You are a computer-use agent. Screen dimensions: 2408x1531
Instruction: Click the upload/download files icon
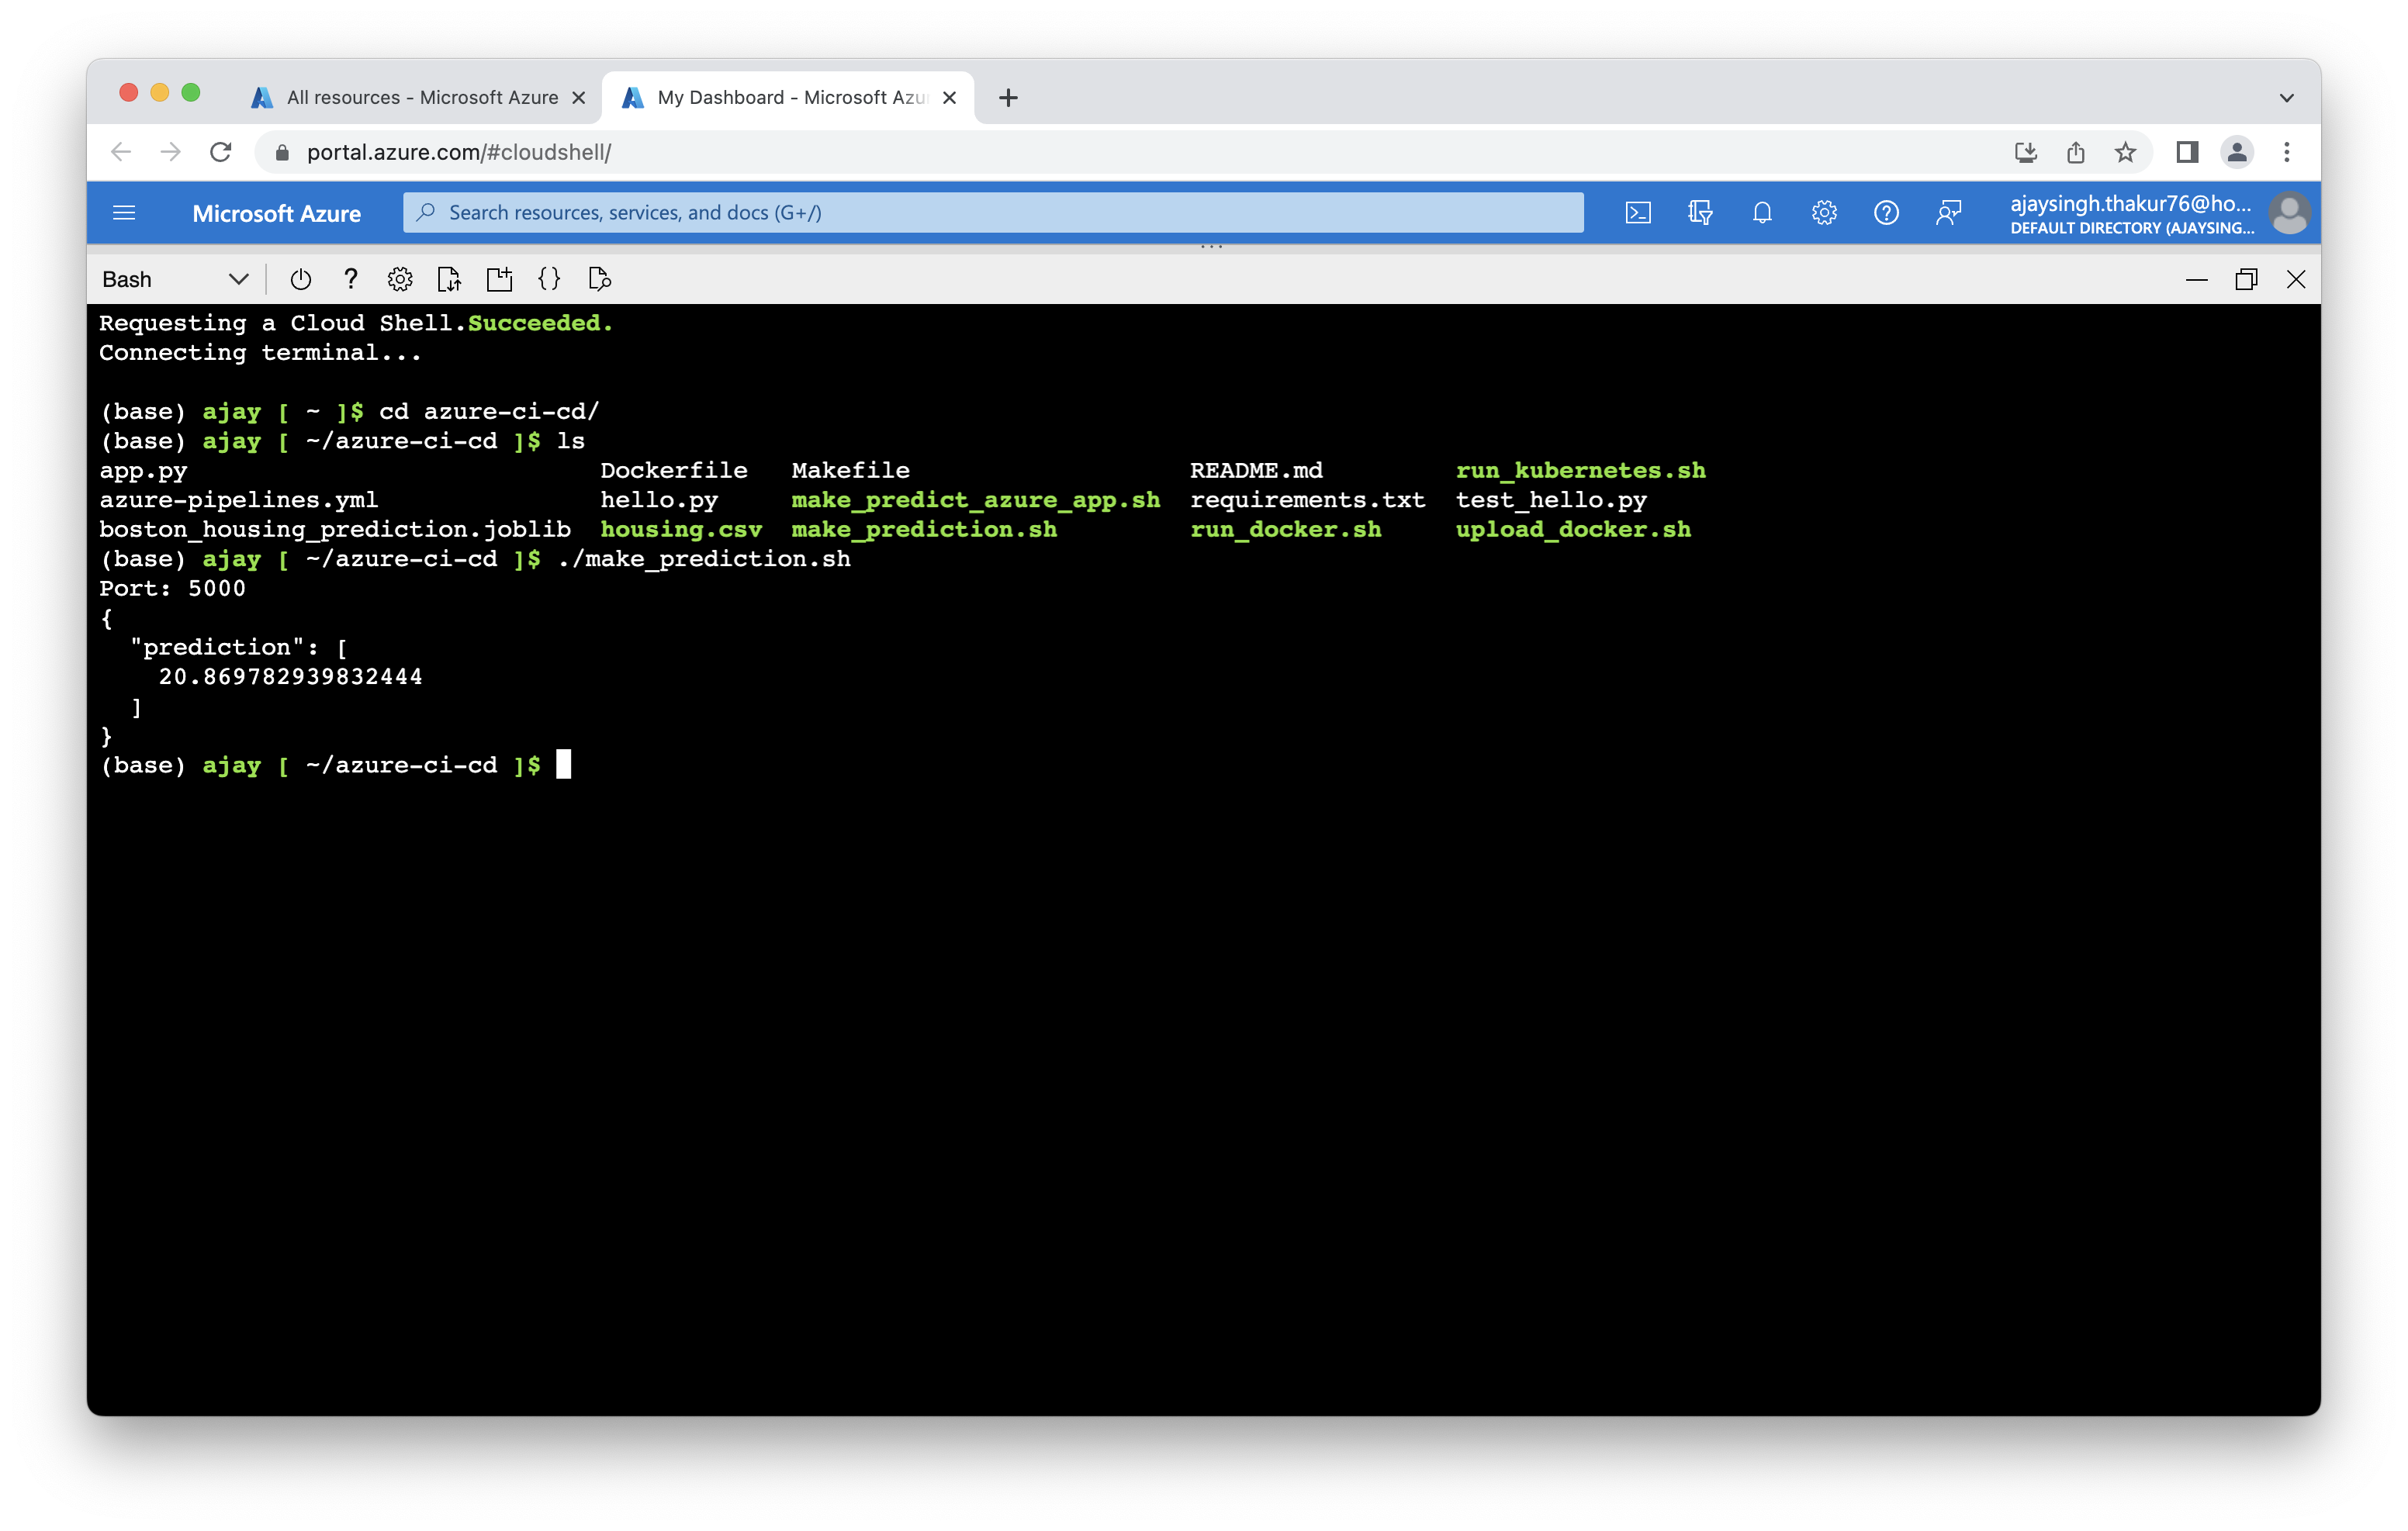pyautogui.click(x=449, y=280)
